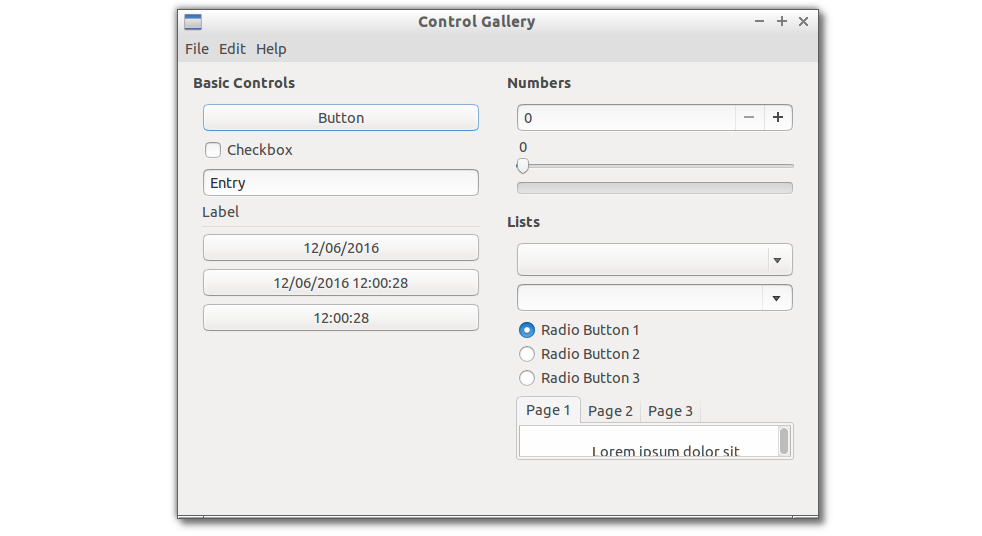Open the editable combo box arrow
This screenshot has height=536, width=982.
point(777,298)
